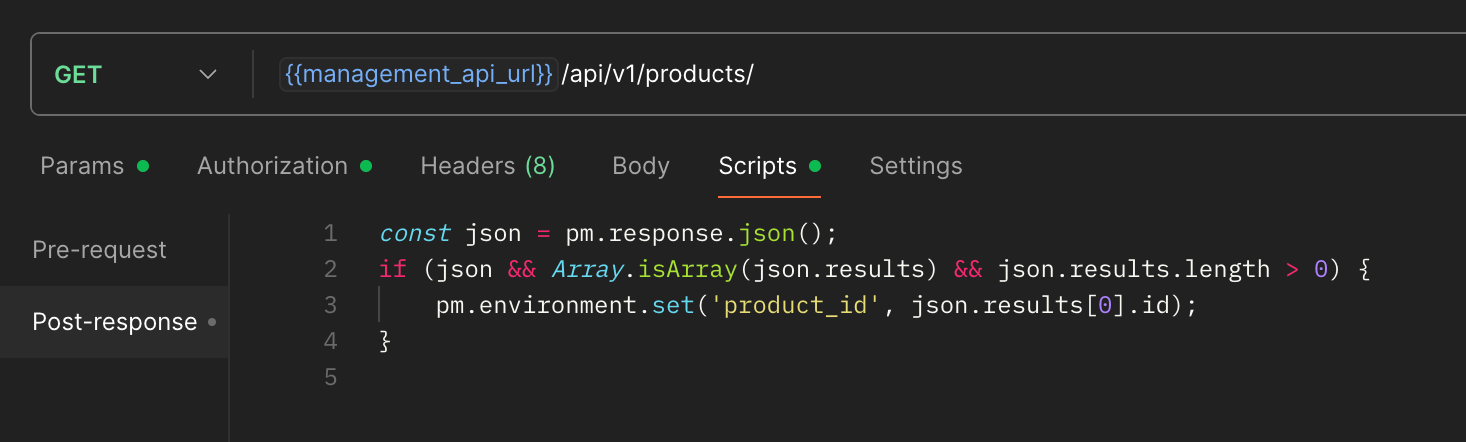The height and width of the screenshot is (442, 1466).
Task: Place cursor in the /api/v1/products/ URL path
Action: click(x=657, y=75)
